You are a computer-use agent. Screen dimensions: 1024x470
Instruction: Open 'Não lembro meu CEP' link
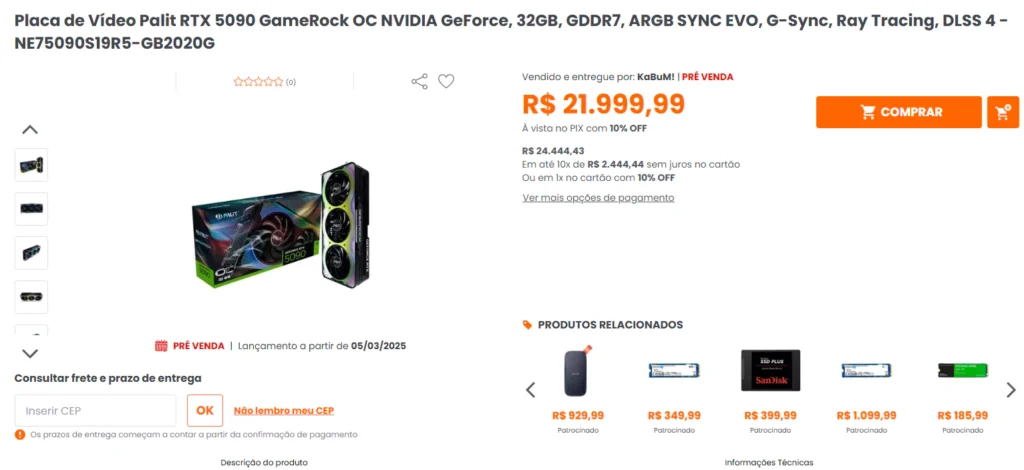(x=283, y=410)
